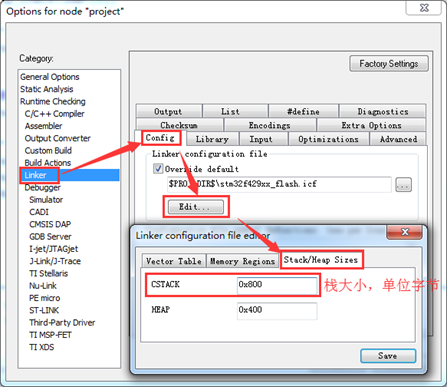This screenshot has width=447, height=387.
Task: Open the Stack/Heap Sizes tab
Action: tap(321, 260)
